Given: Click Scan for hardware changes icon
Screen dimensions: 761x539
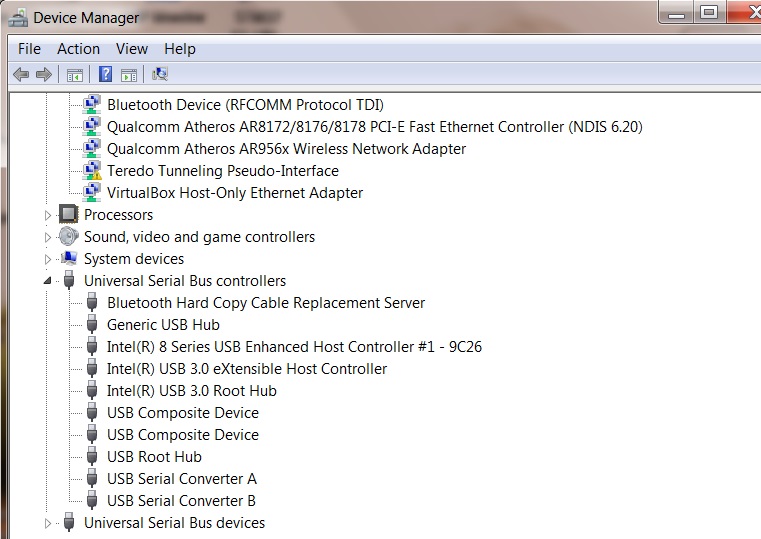Looking at the screenshot, I should point(160,74).
